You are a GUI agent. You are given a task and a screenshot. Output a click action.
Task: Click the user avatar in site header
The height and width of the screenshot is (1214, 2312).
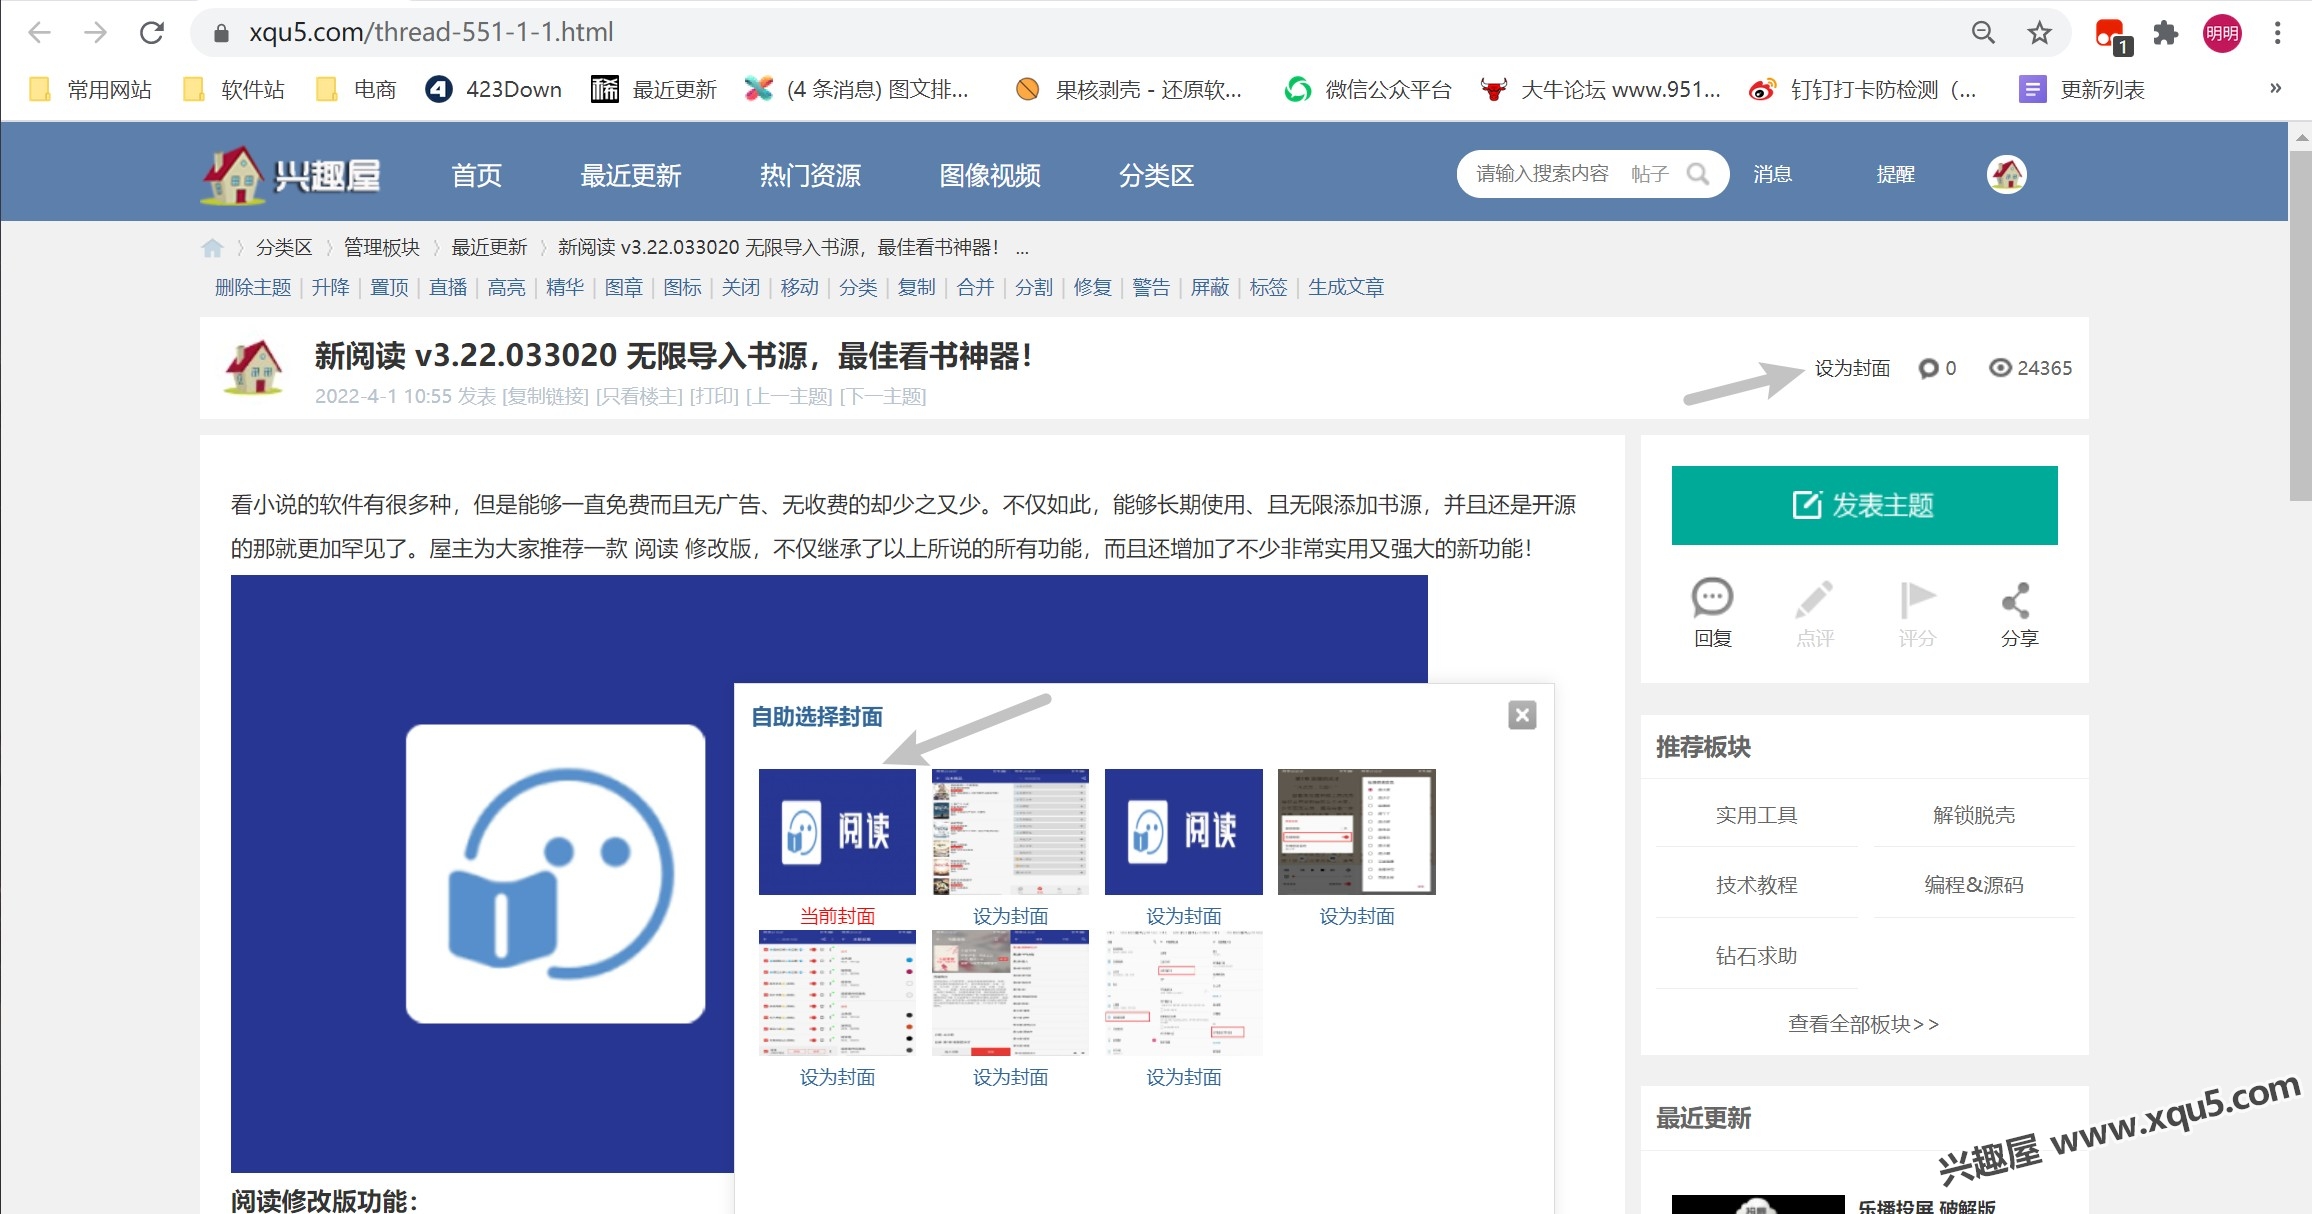click(x=2006, y=175)
